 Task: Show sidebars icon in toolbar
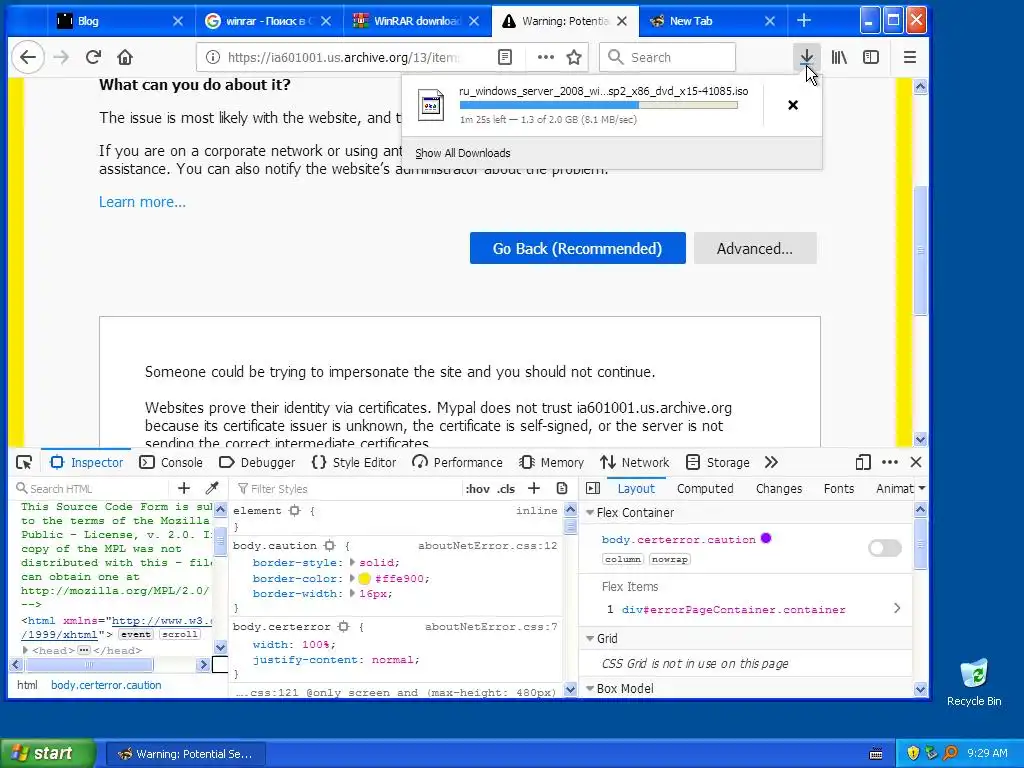click(871, 57)
